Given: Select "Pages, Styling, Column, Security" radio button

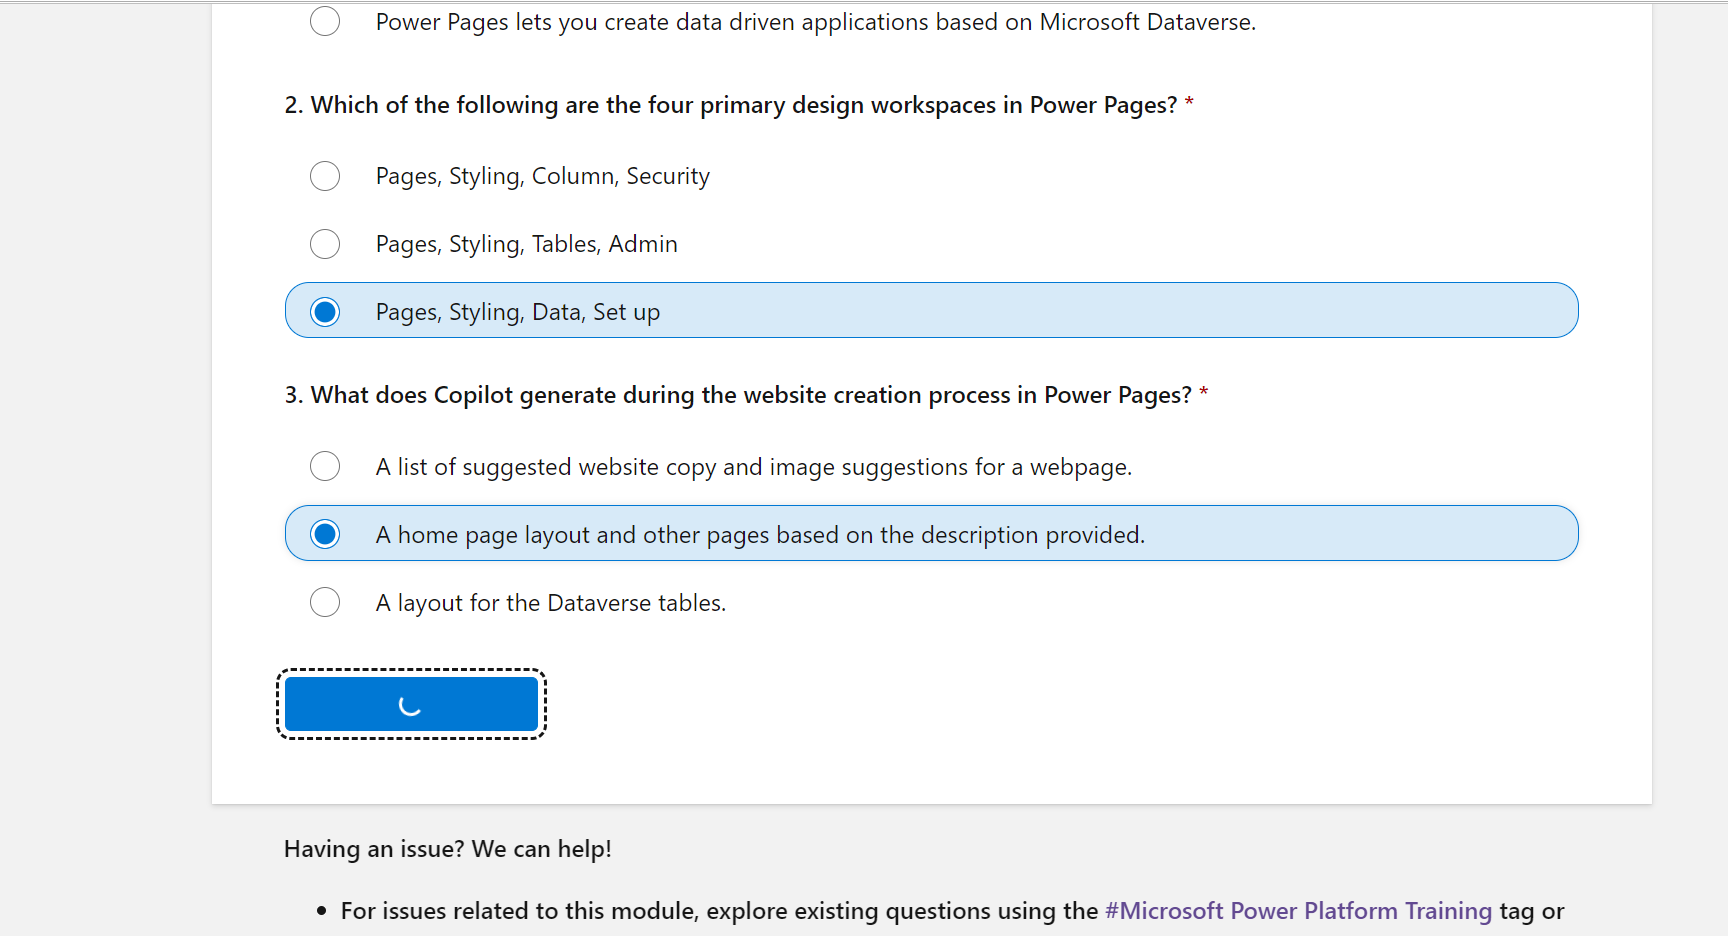Looking at the screenshot, I should click(325, 176).
